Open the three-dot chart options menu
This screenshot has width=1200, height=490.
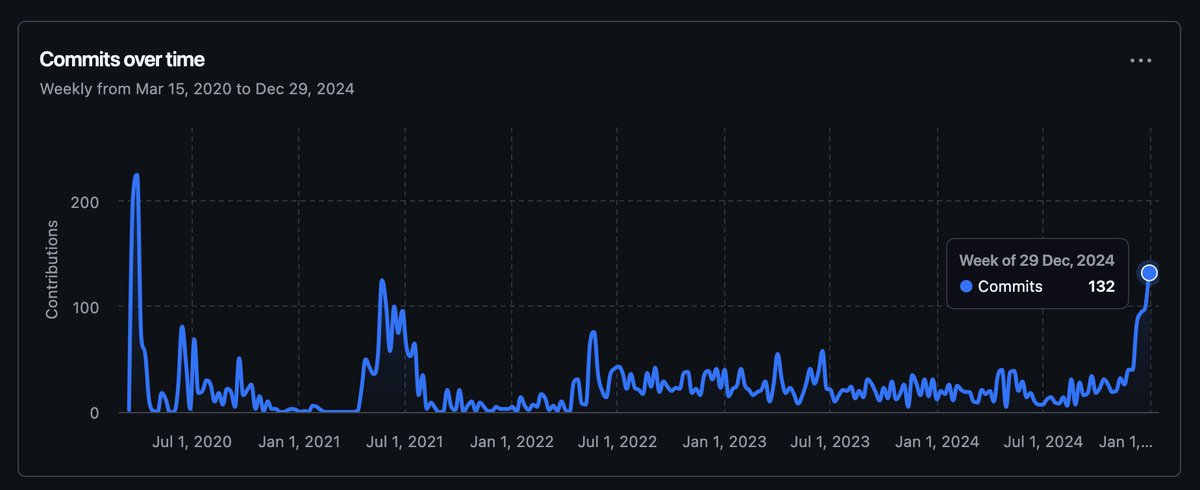[x=1140, y=60]
